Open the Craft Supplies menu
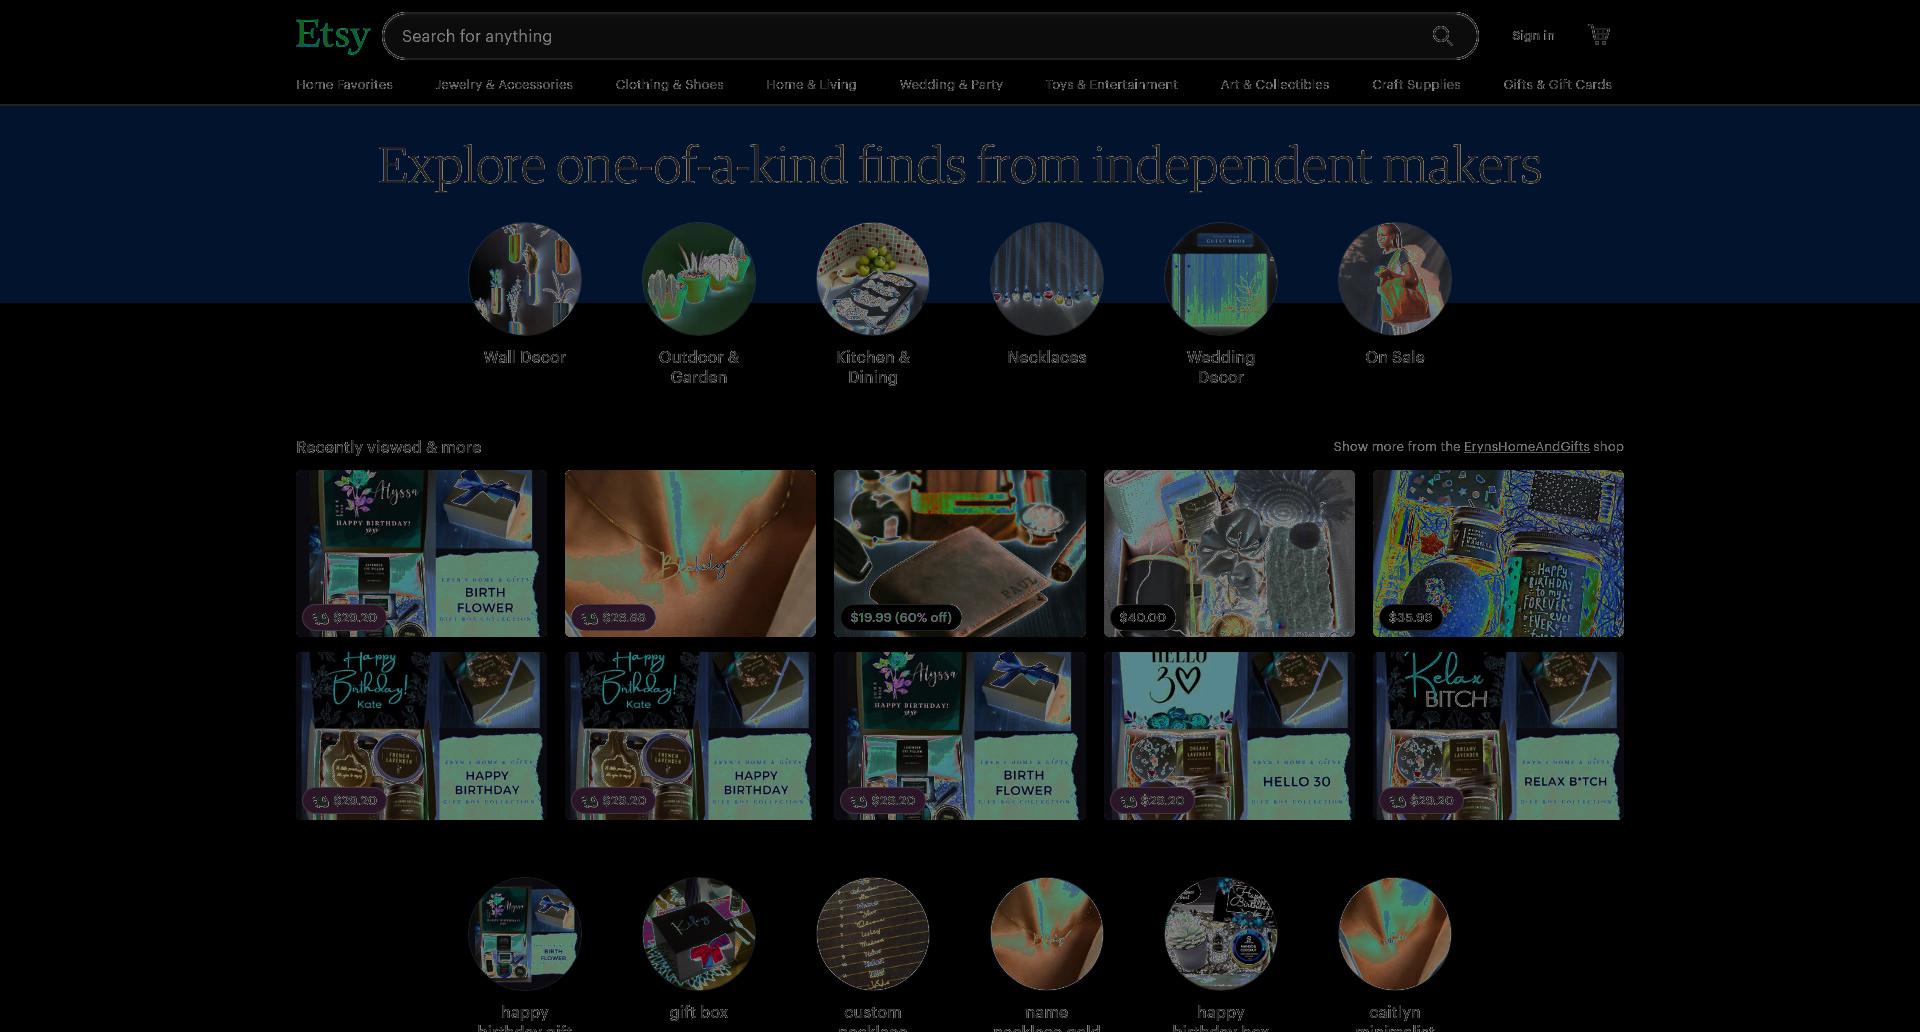Image resolution: width=1920 pixels, height=1032 pixels. point(1416,85)
